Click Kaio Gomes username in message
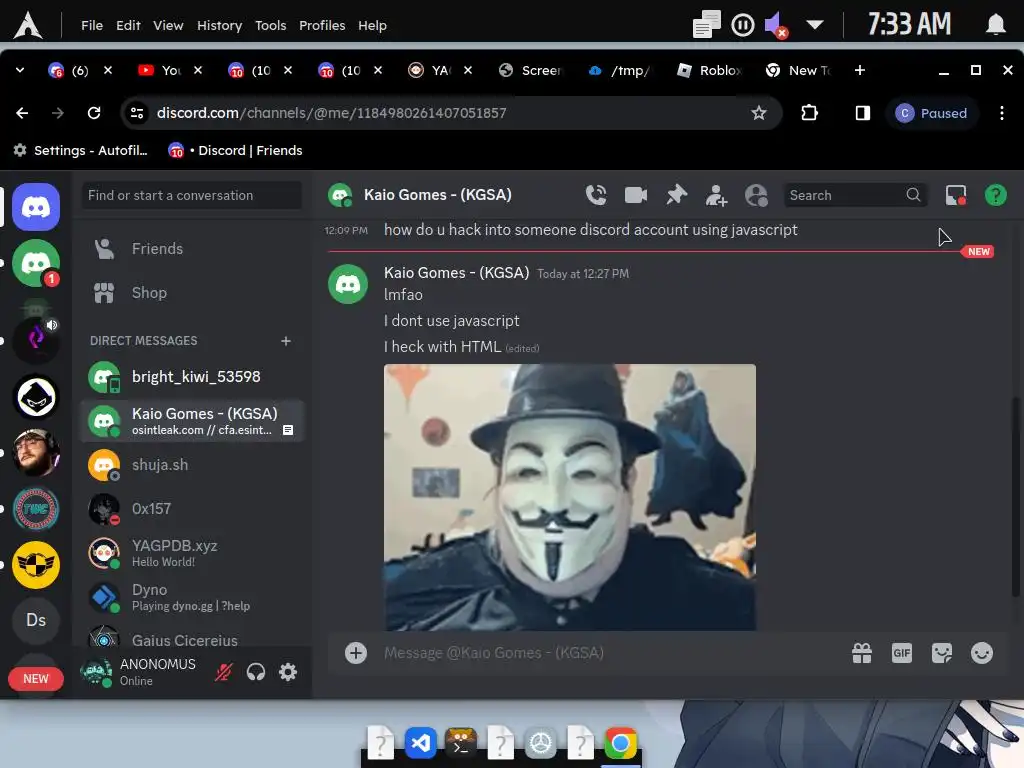This screenshot has width=1024, height=768. coord(456,272)
